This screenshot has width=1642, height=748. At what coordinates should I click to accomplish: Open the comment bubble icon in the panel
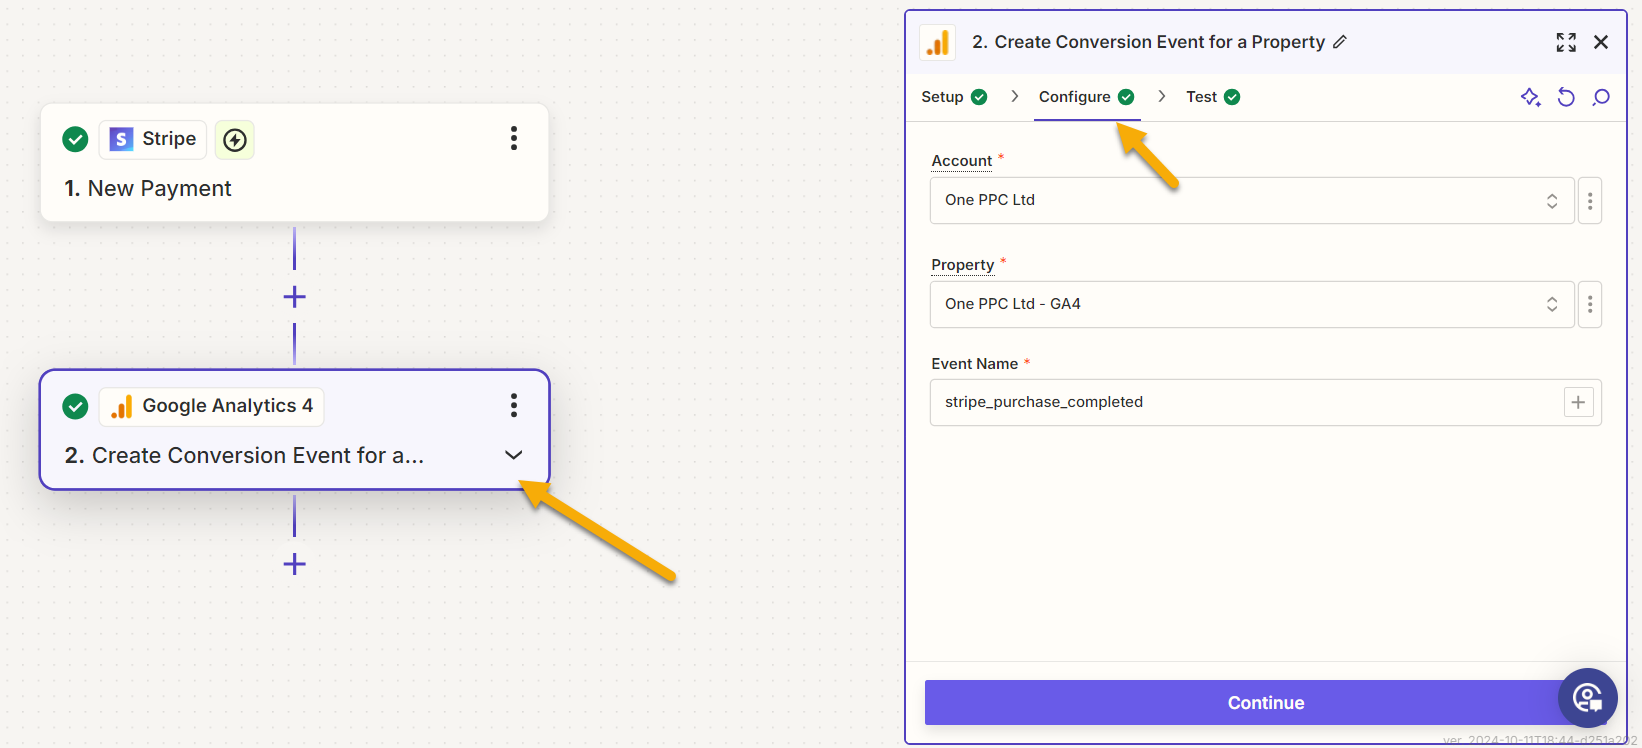1601,97
